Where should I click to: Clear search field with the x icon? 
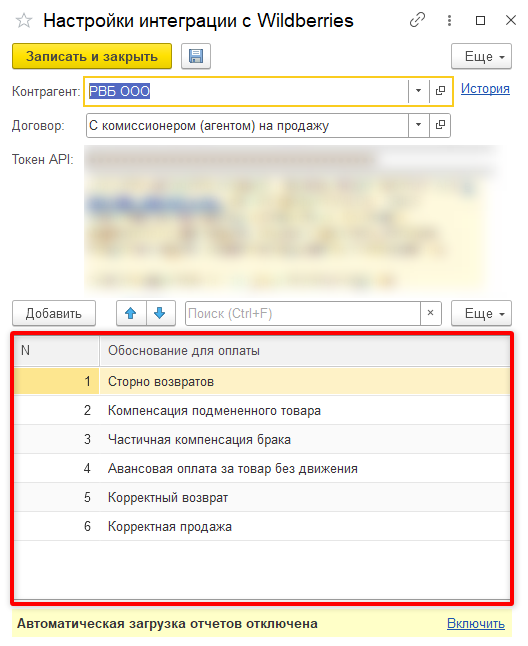click(x=431, y=314)
